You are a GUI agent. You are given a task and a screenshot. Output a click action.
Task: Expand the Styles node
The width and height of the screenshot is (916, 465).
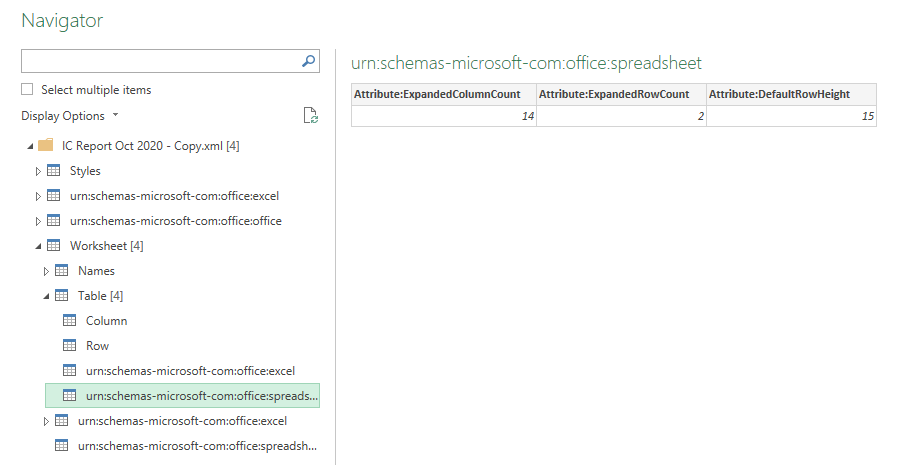coord(38,171)
